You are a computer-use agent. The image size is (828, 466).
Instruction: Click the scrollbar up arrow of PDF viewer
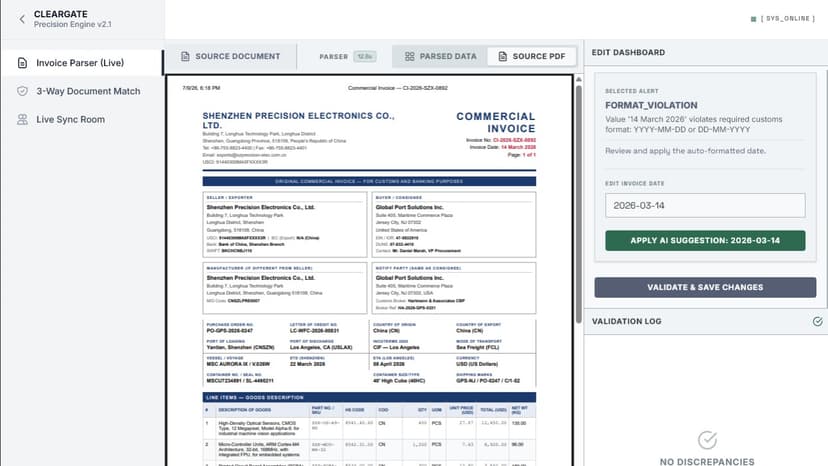(579, 79)
